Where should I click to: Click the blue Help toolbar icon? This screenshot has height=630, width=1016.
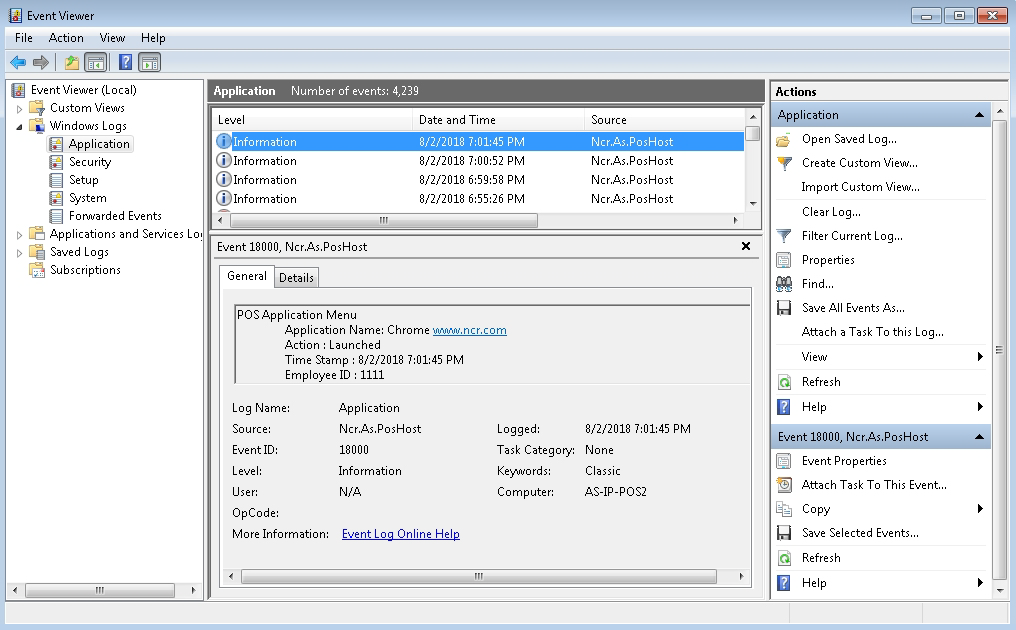coord(125,63)
